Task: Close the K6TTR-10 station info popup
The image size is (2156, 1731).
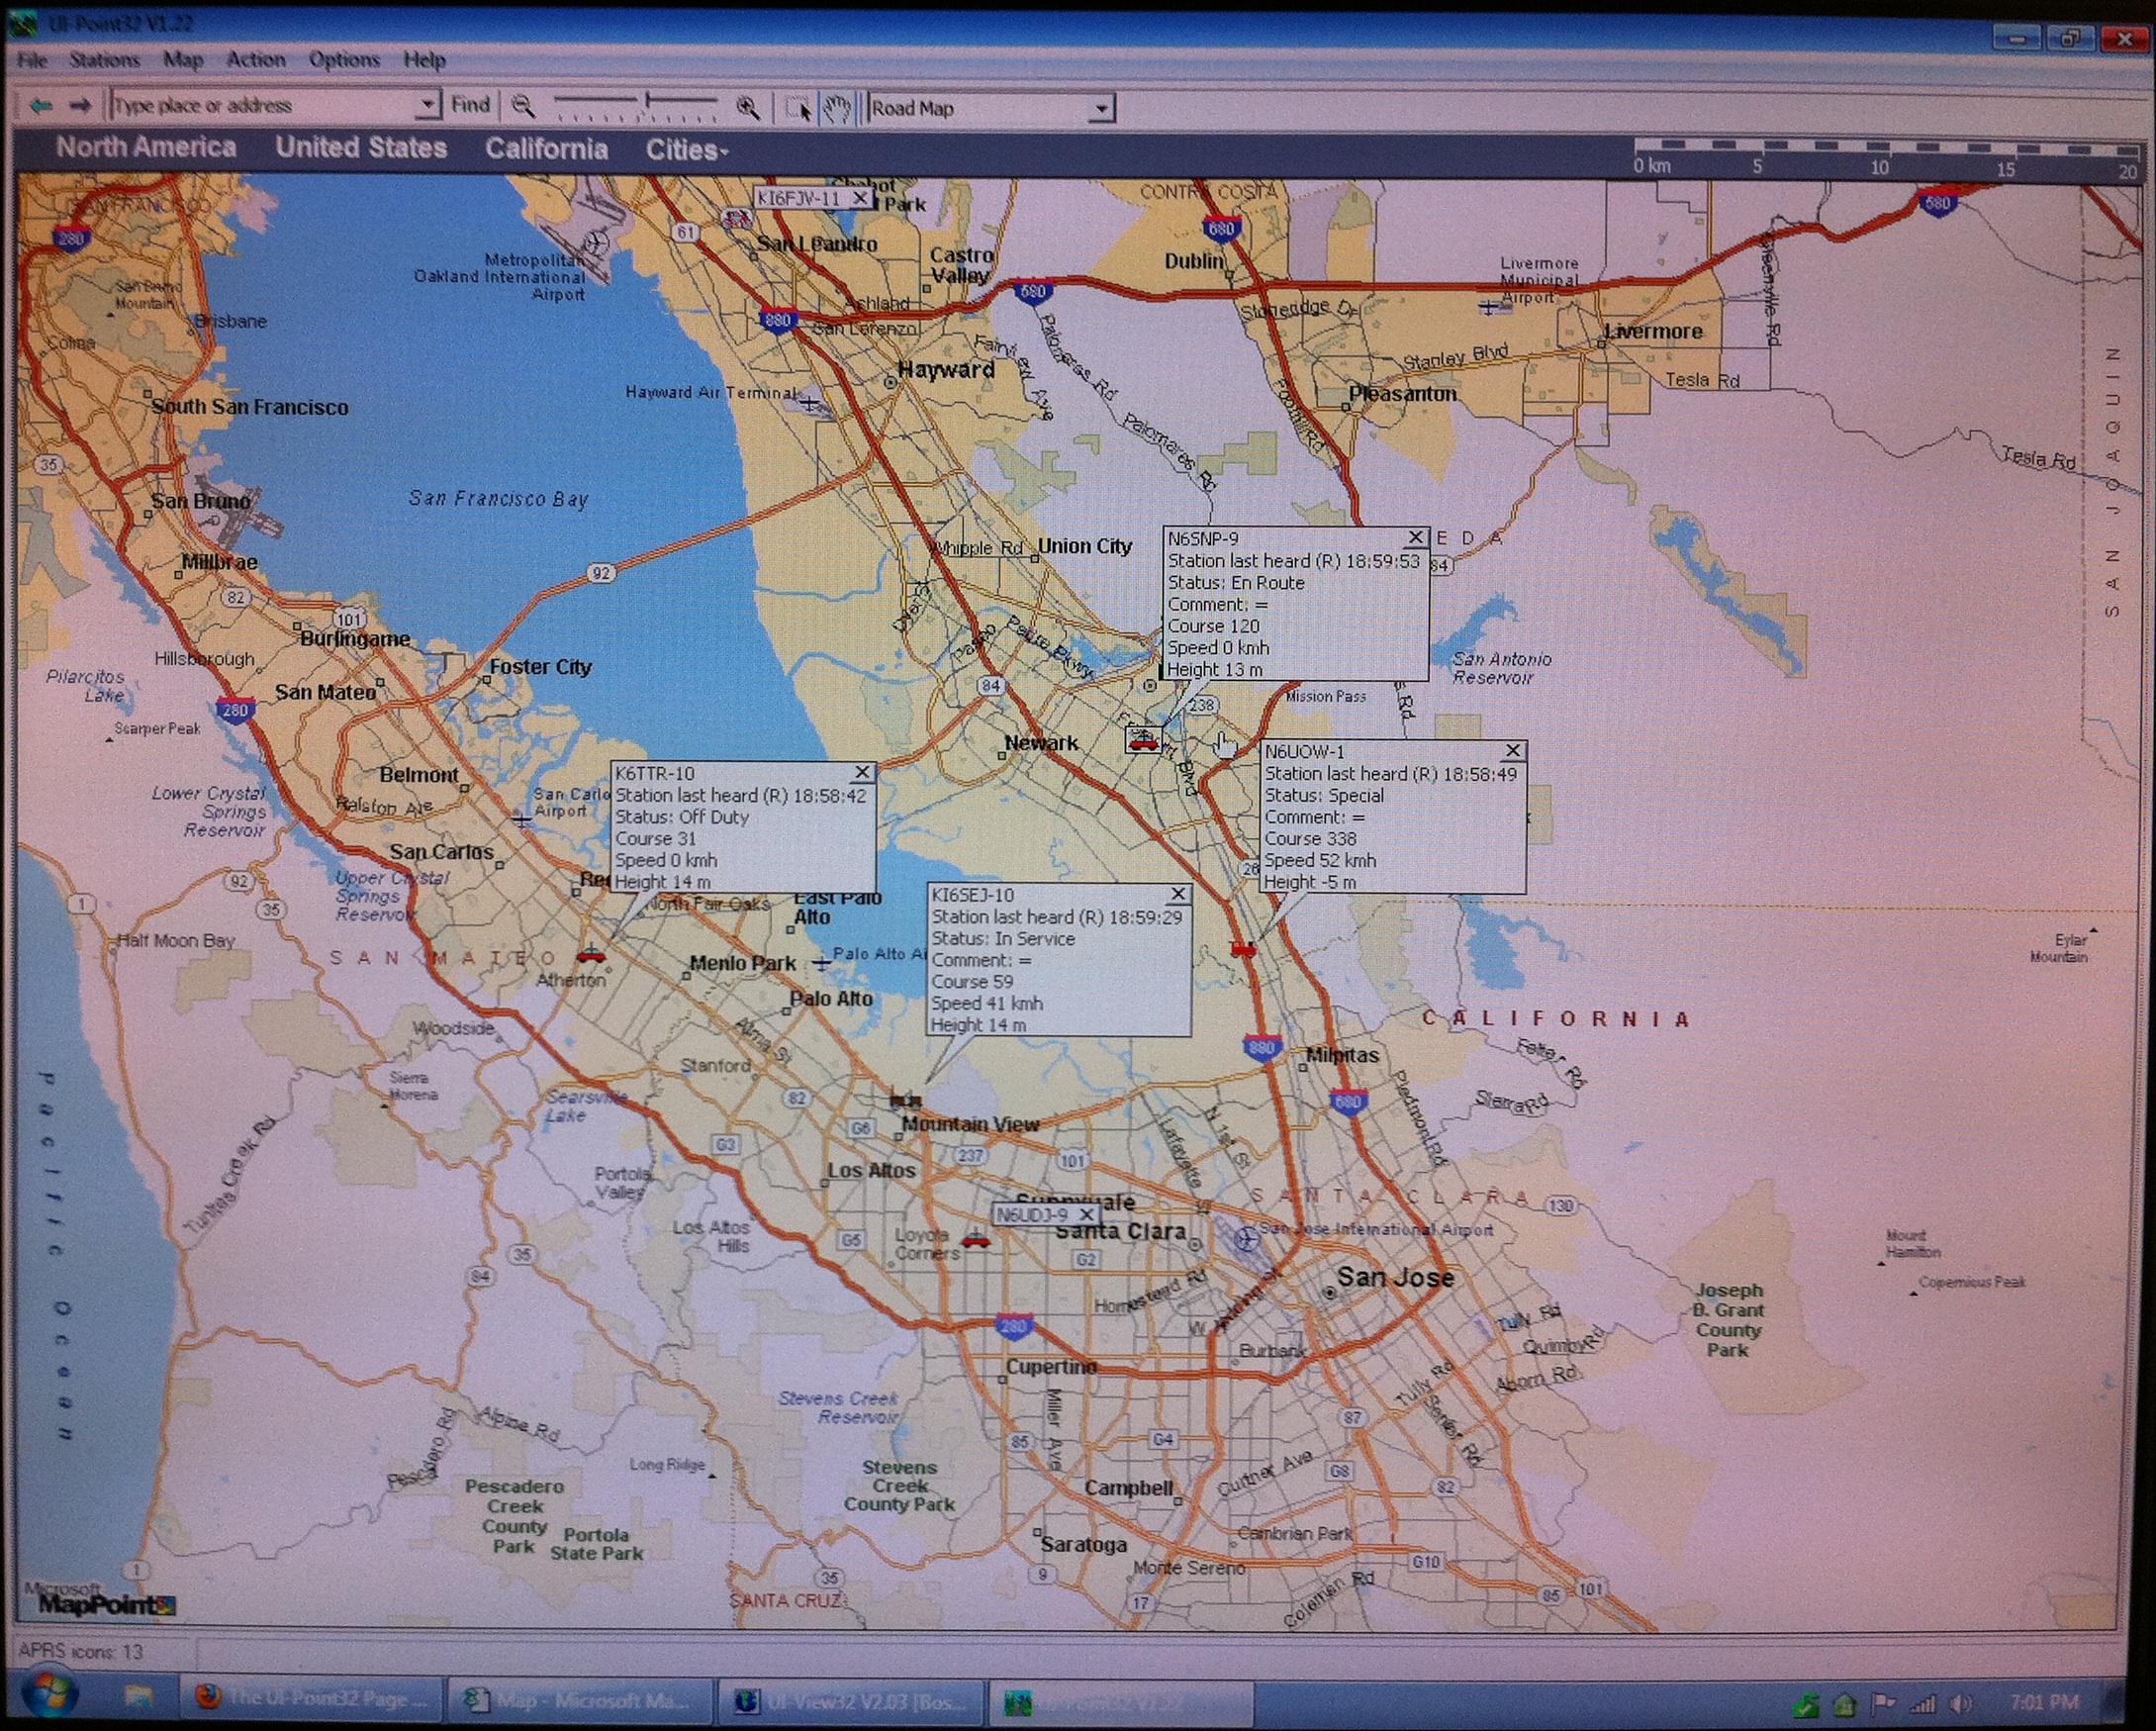Action: (862, 773)
